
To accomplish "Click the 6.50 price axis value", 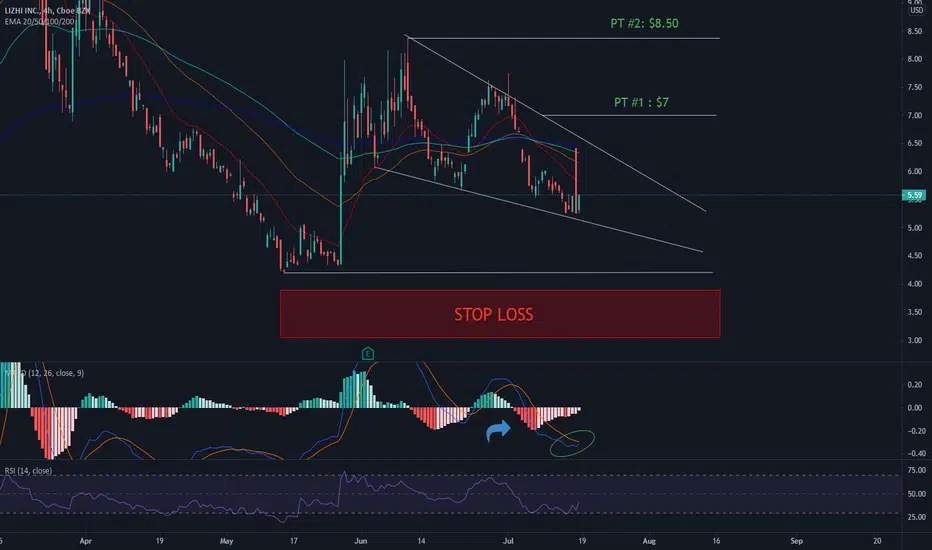I will (x=915, y=143).
